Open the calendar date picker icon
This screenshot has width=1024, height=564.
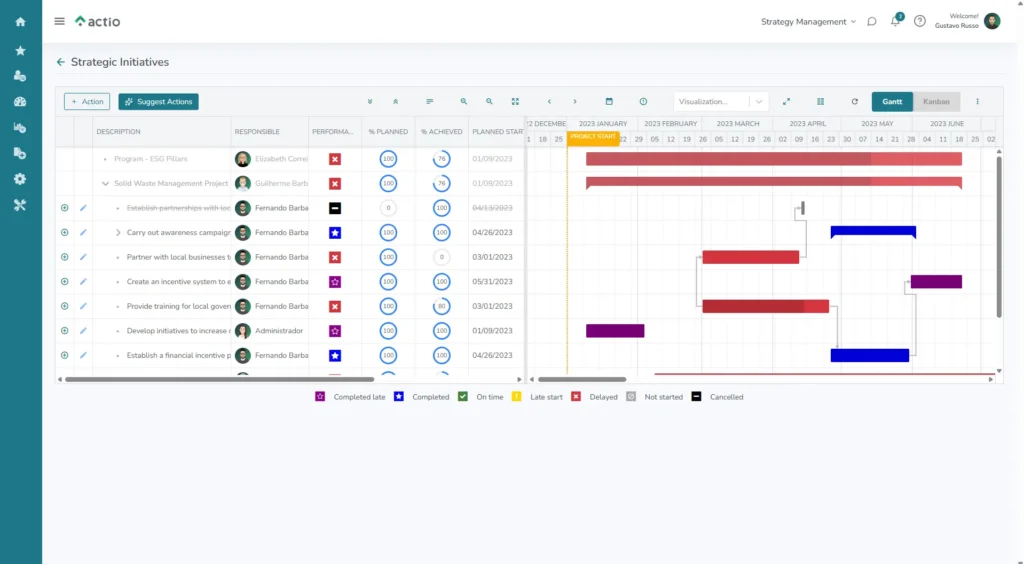609,102
